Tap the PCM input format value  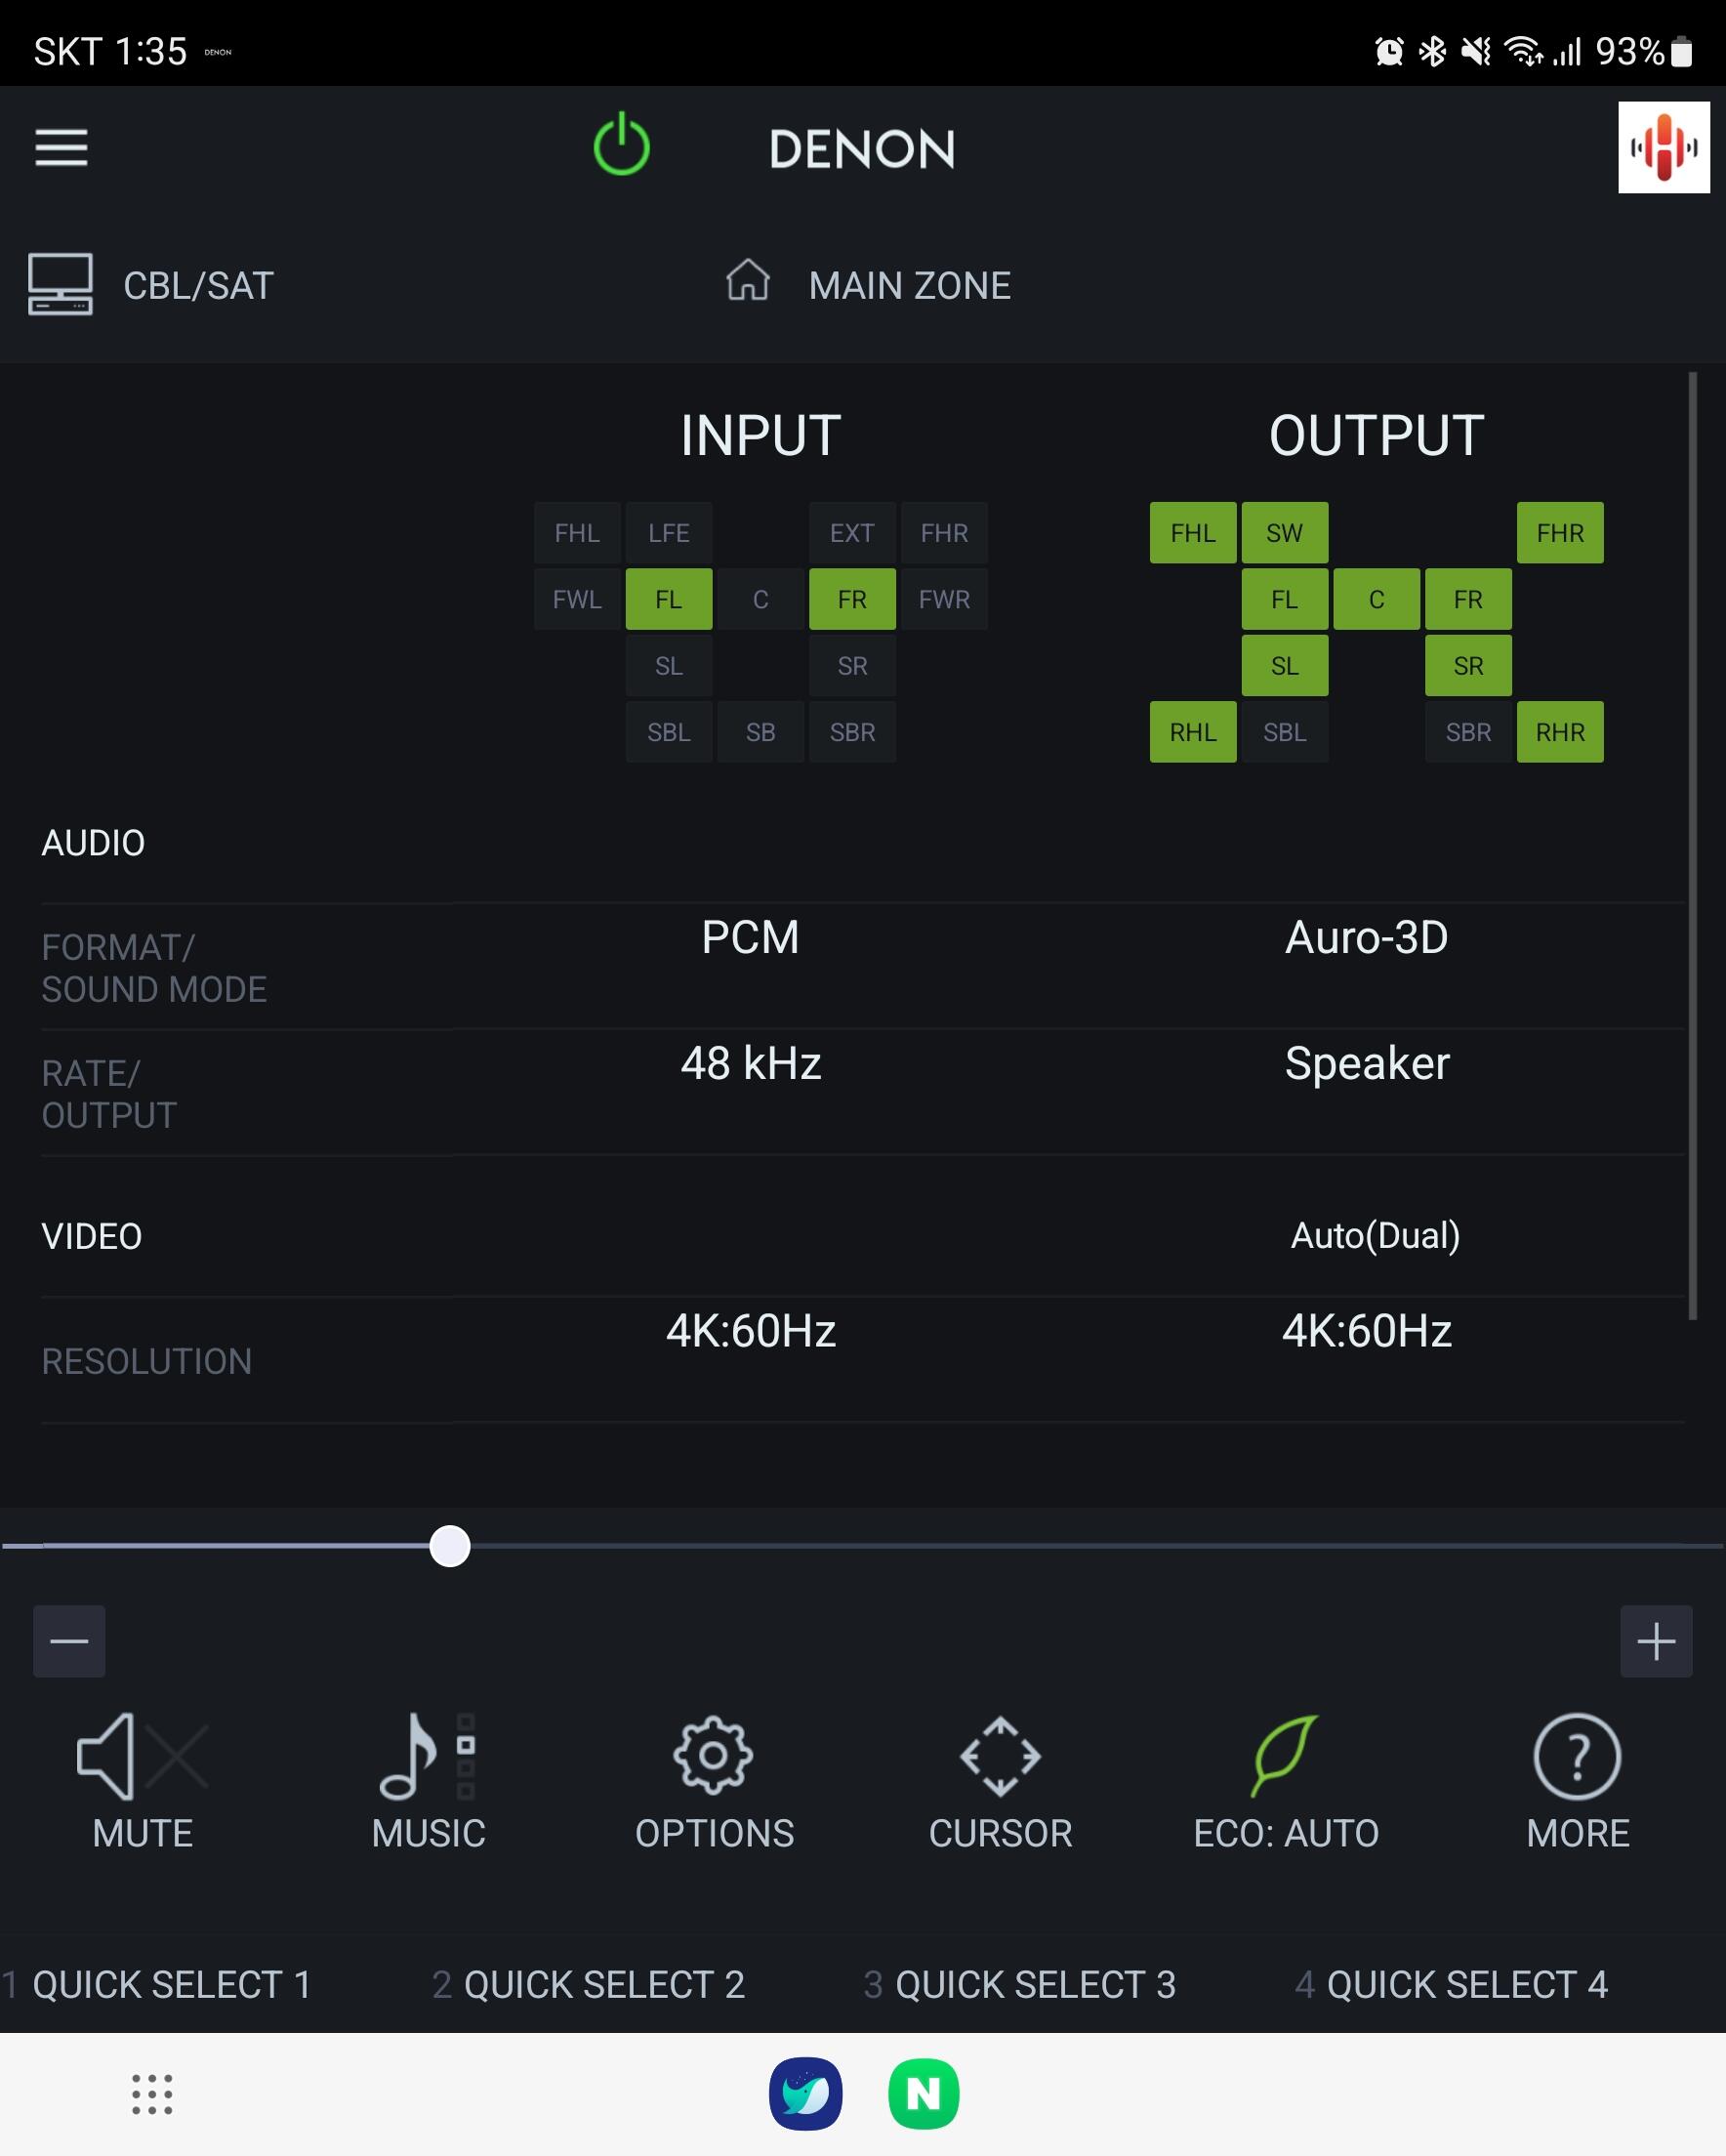tap(750, 937)
